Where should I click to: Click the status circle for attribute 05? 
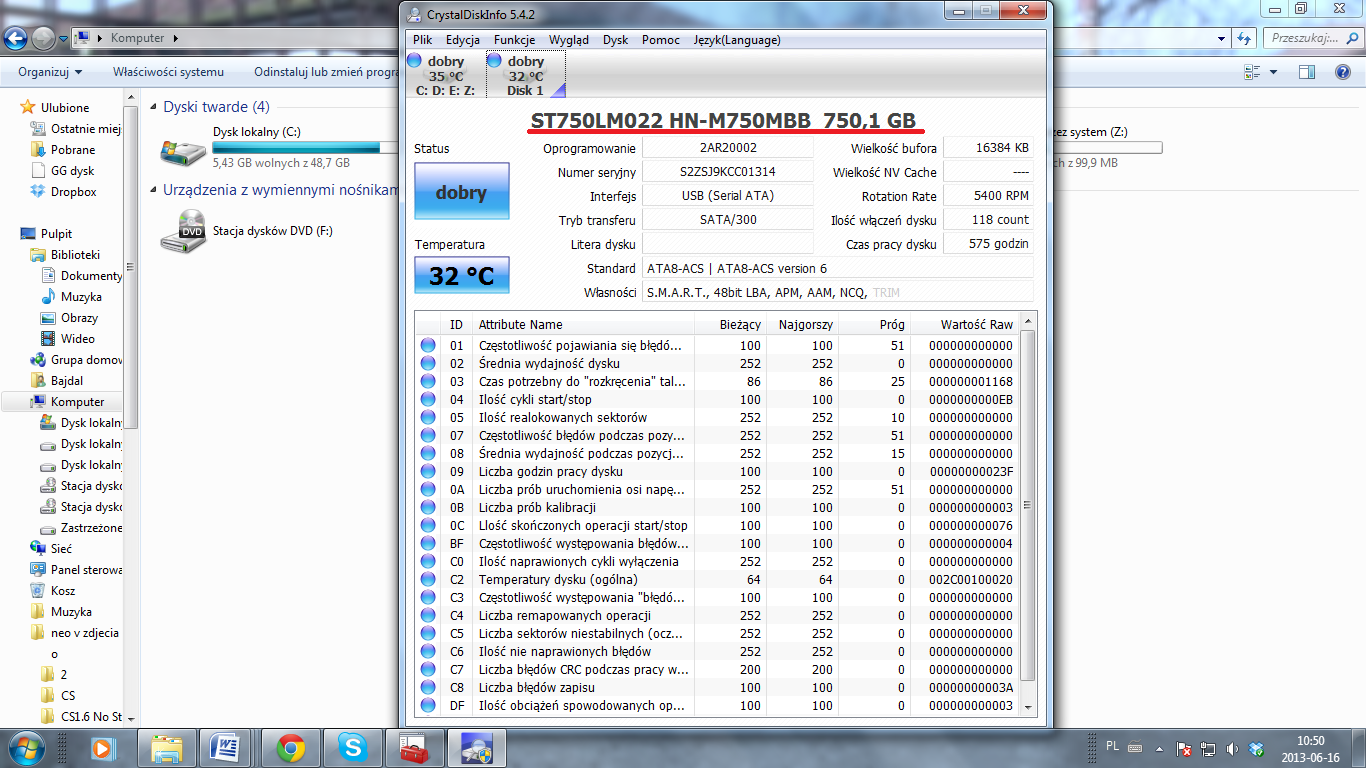click(428, 417)
